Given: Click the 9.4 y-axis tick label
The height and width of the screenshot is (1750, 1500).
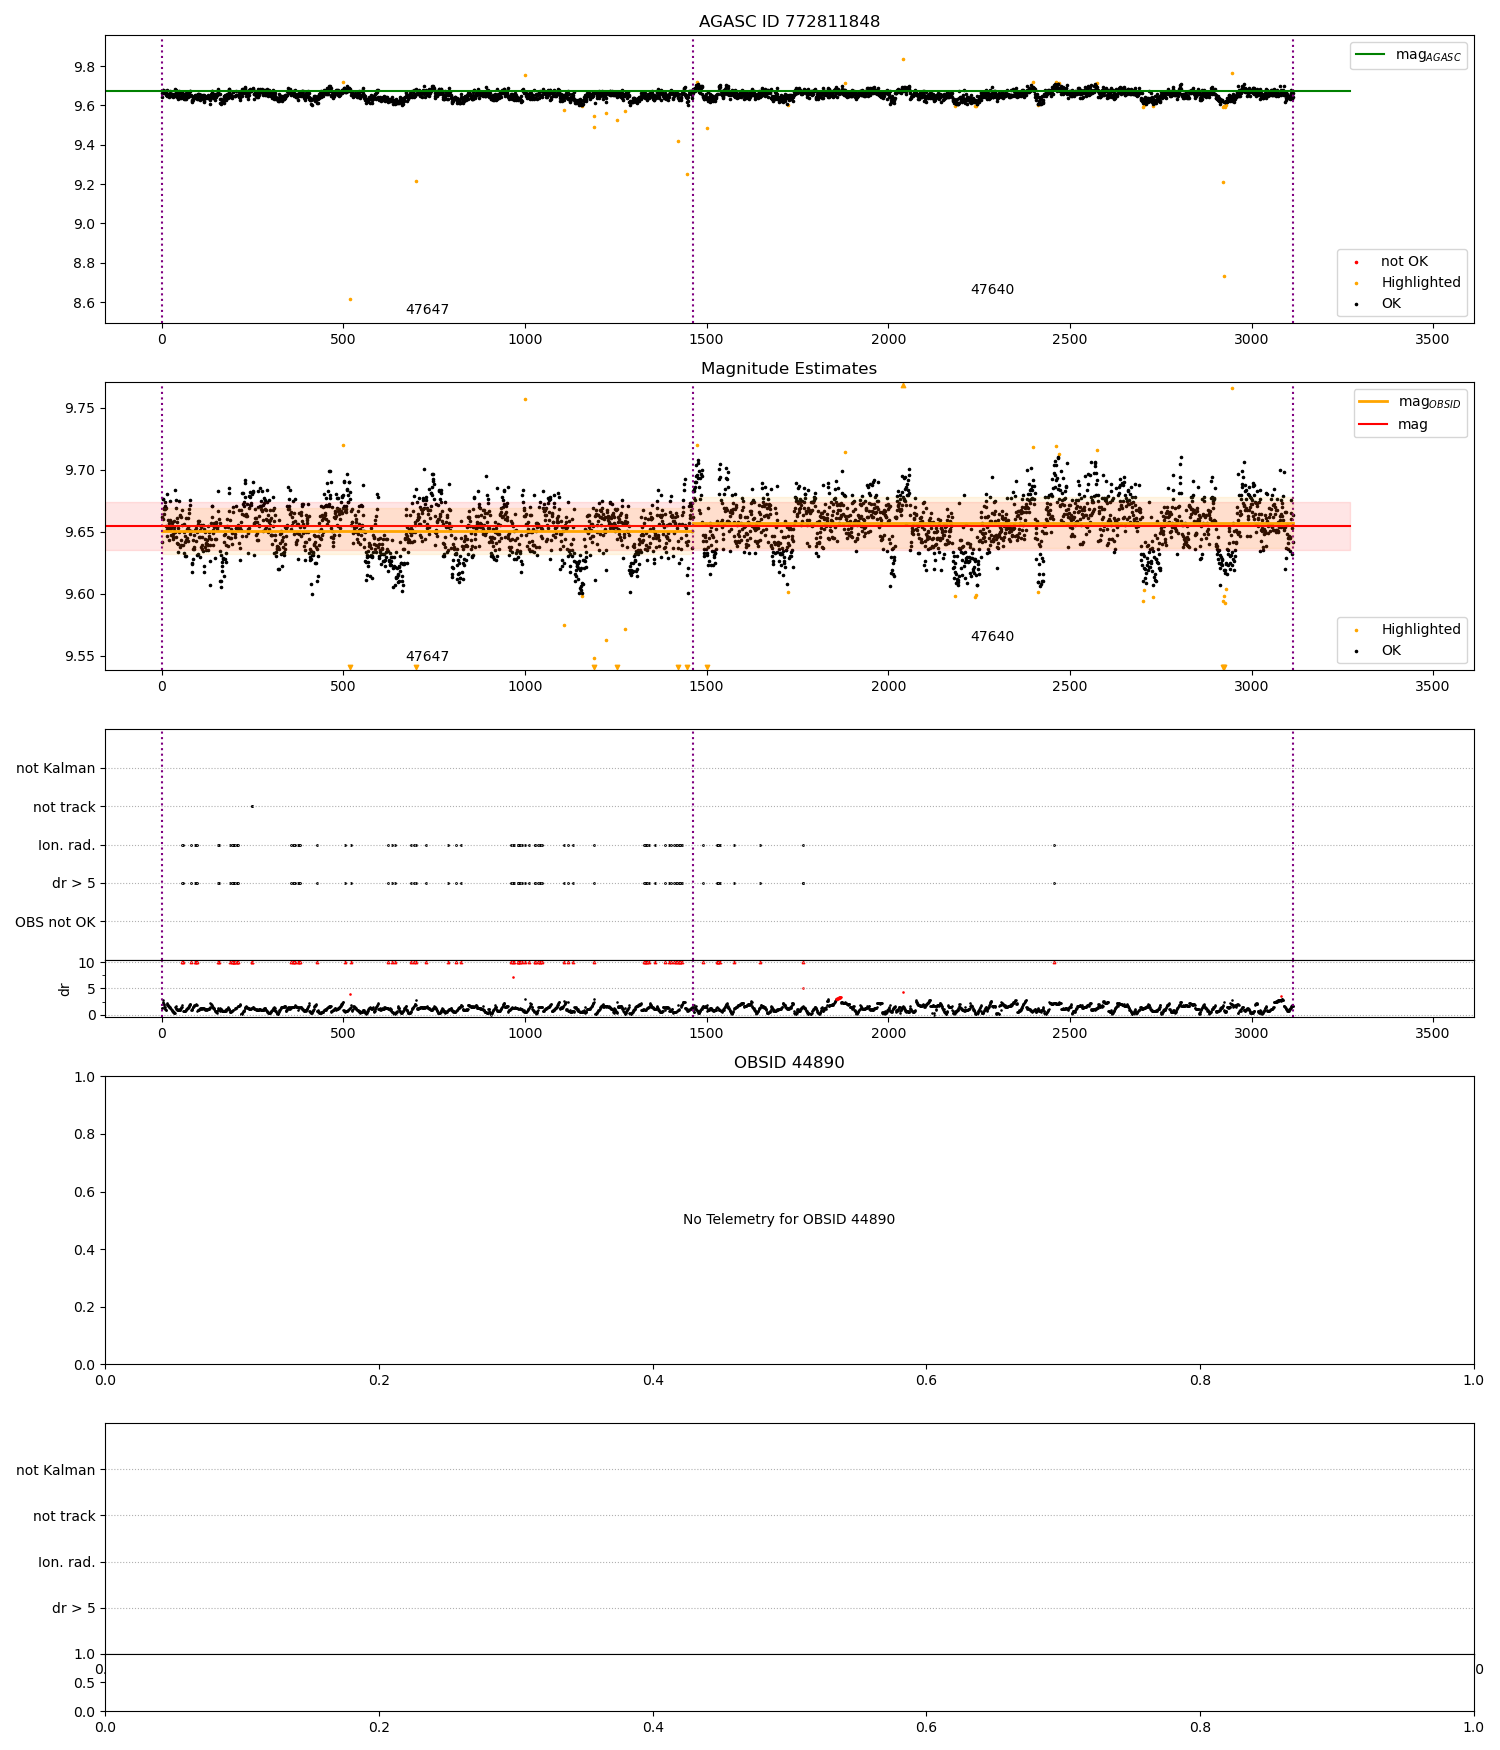Looking at the screenshot, I should tap(84, 146).
